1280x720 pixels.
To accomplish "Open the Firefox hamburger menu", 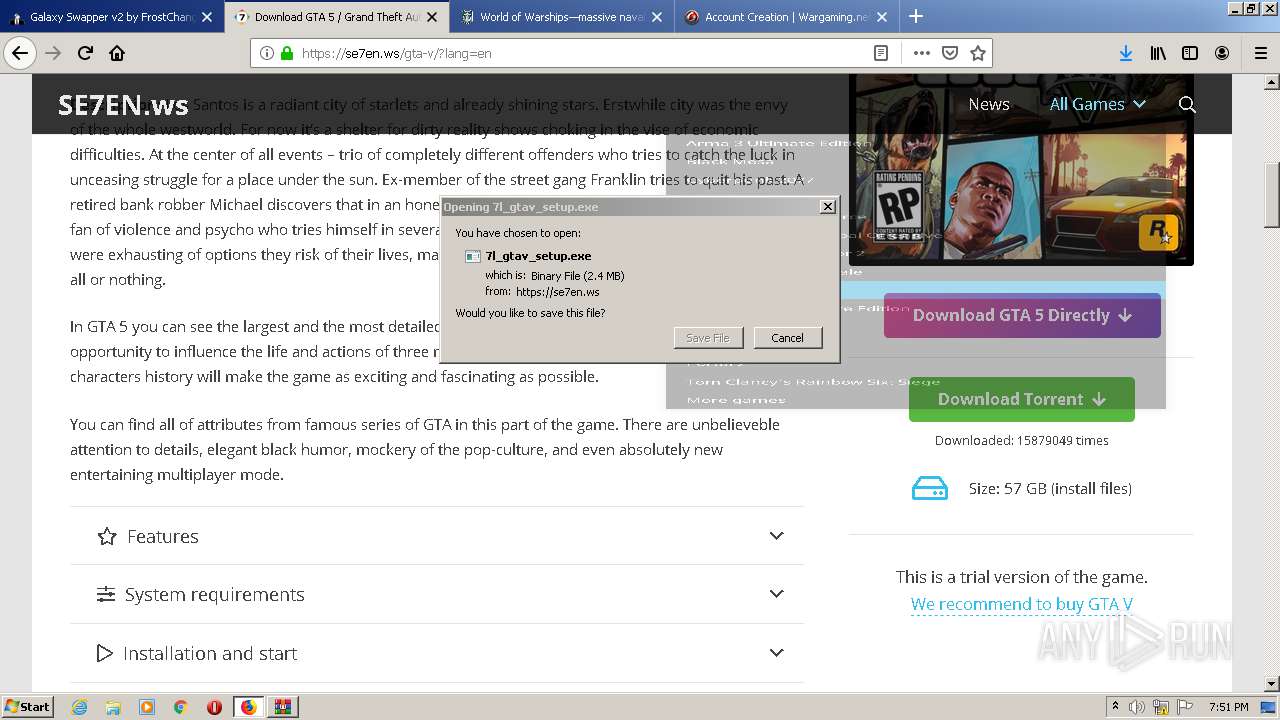I will (1260, 53).
